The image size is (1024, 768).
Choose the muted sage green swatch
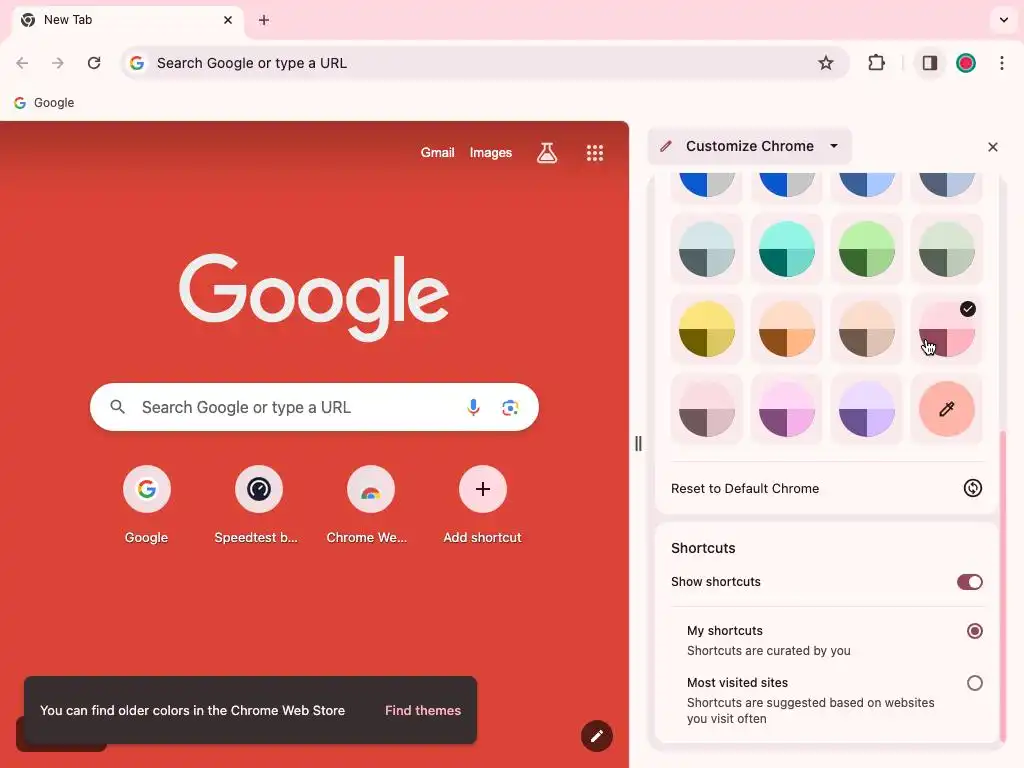947,249
